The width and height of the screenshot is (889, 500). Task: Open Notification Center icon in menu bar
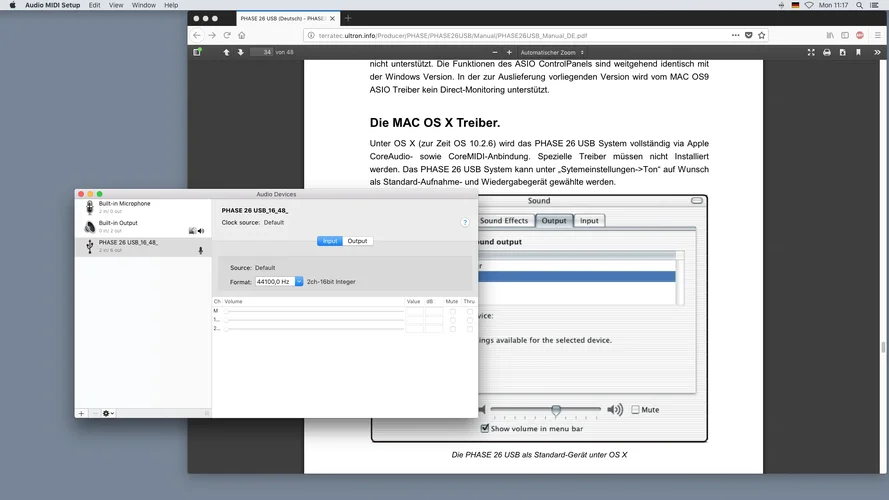(x=874, y=5)
